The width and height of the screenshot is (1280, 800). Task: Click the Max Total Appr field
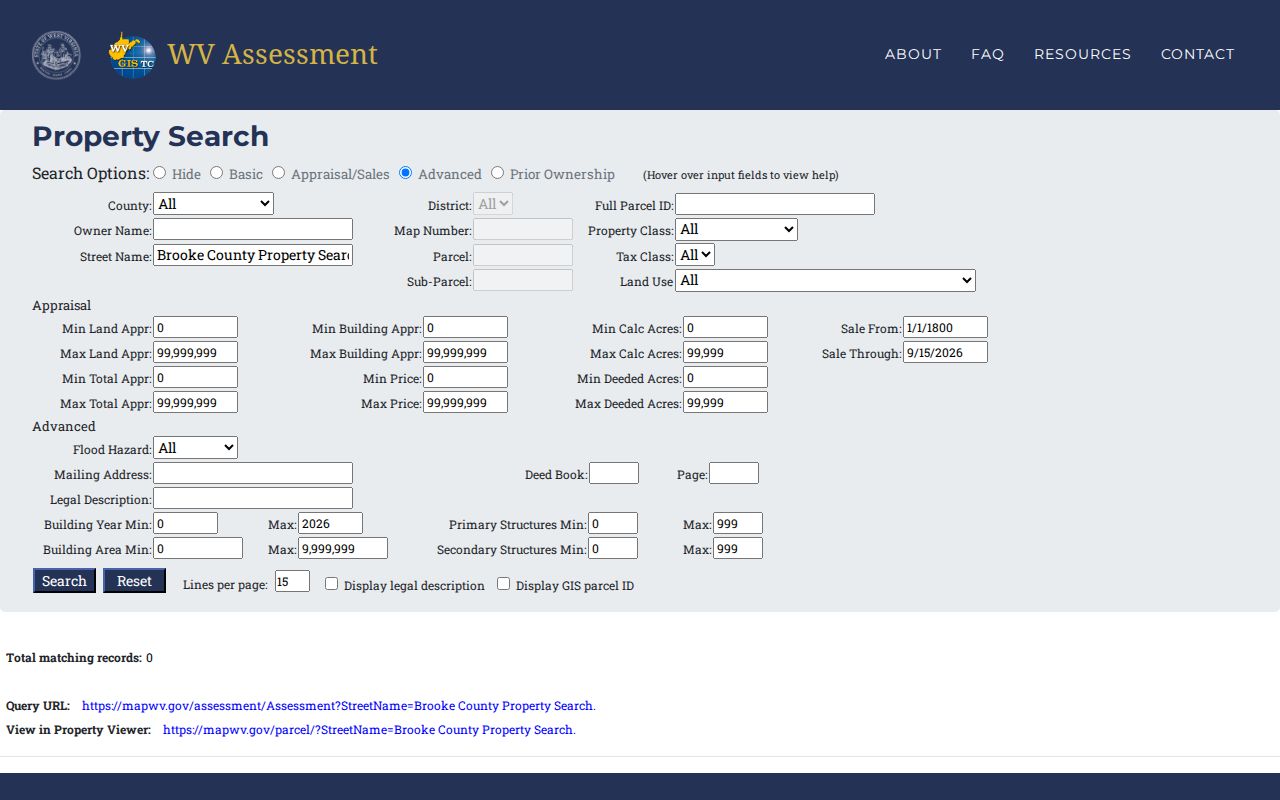195,402
